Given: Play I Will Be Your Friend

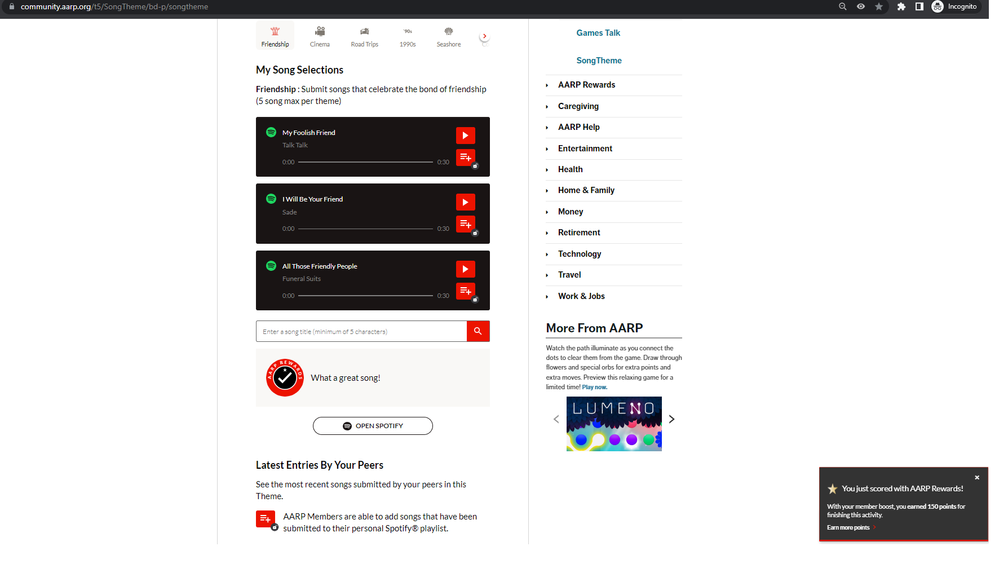Looking at the screenshot, I should coord(465,202).
